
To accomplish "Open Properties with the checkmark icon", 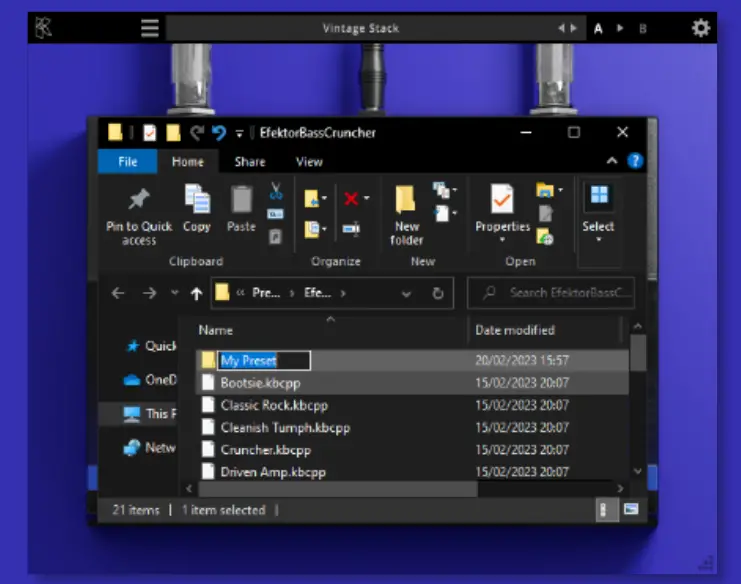I will point(501,200).
